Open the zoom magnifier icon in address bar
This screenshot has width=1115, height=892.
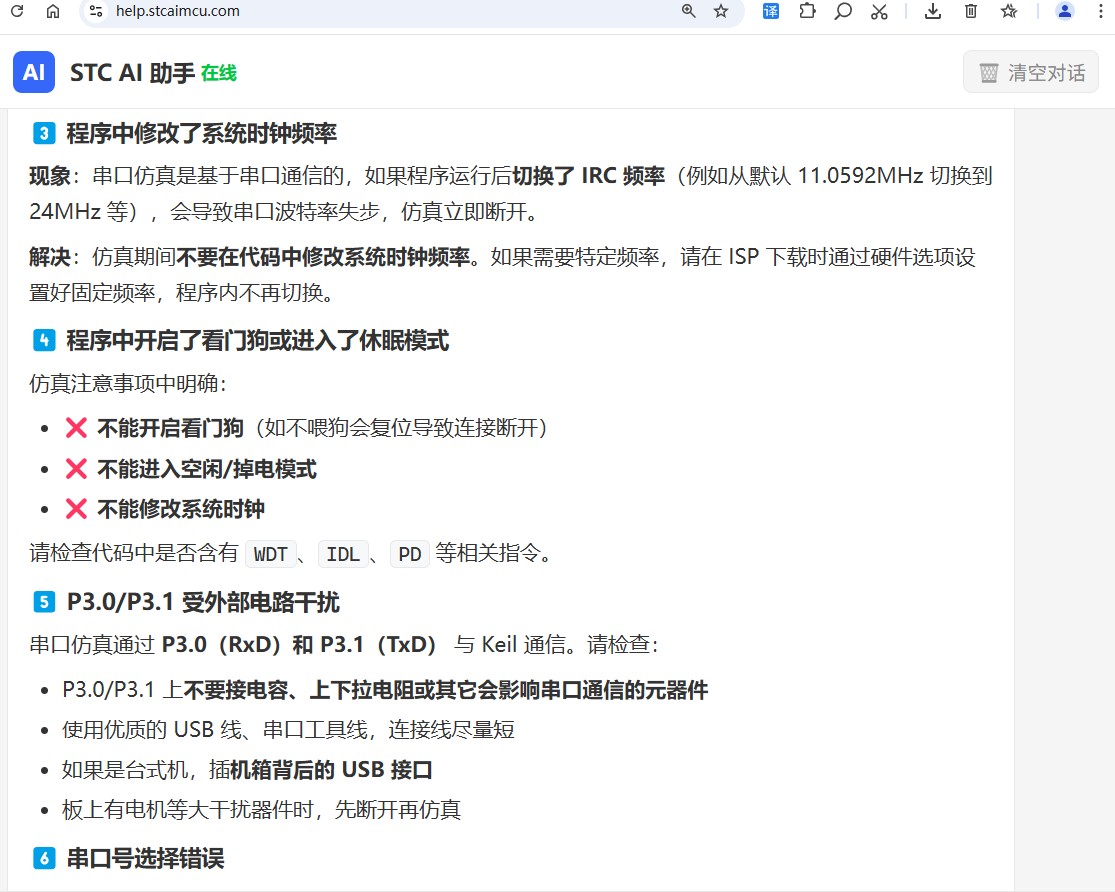[688, 11]
